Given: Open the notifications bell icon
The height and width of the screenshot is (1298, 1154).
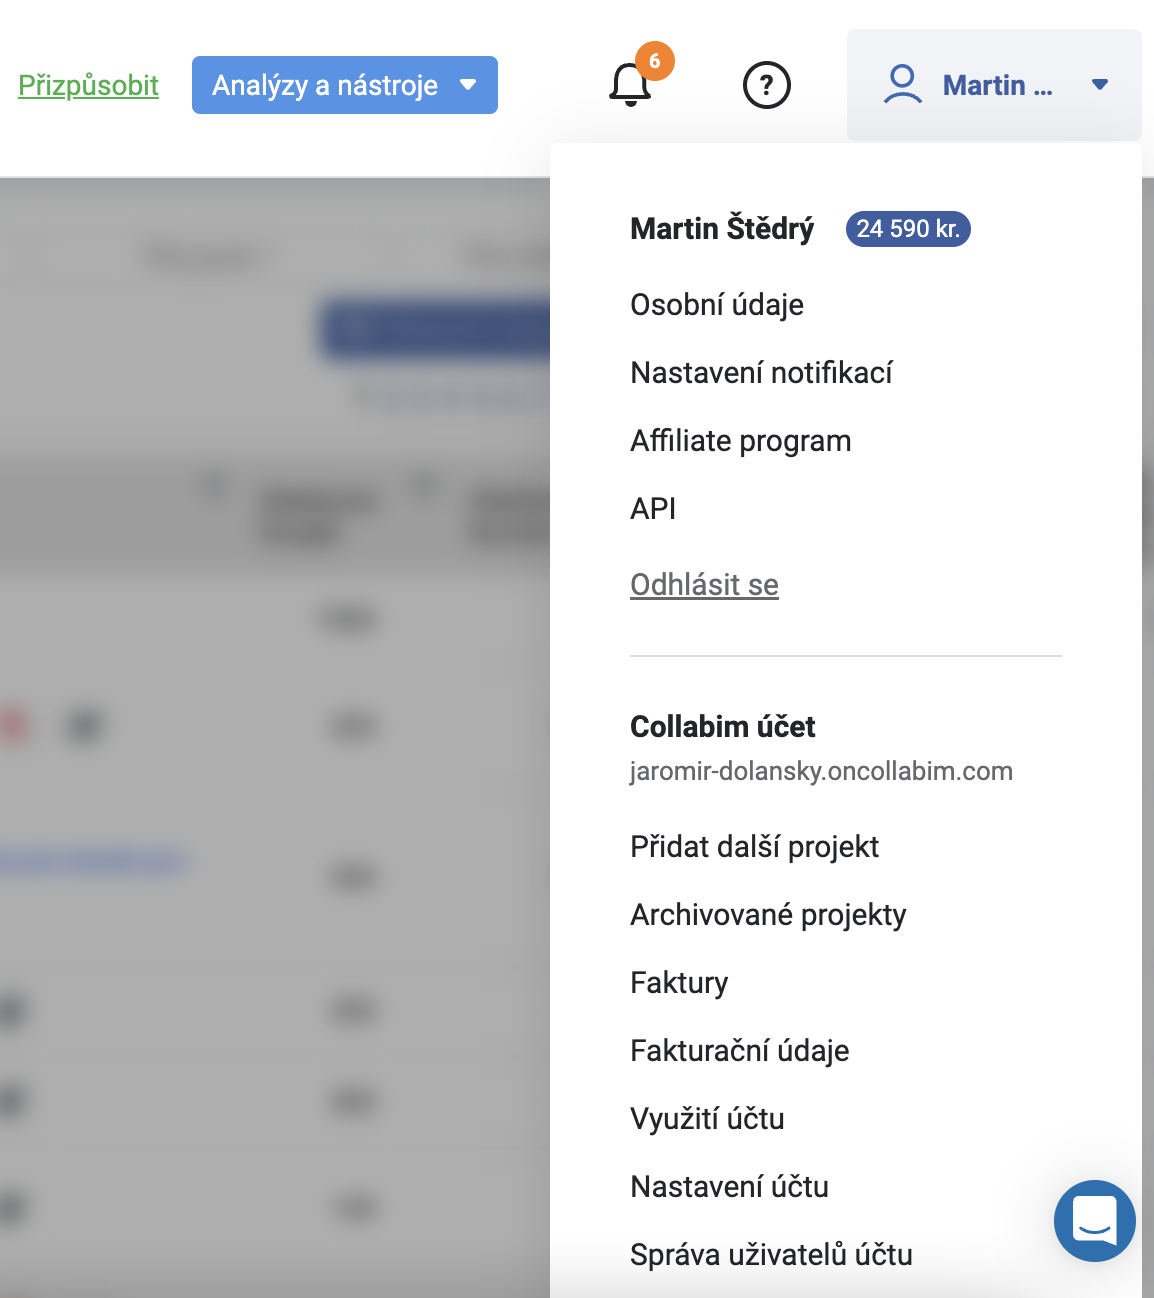Looking at the screenshot, I should point(630,85).
